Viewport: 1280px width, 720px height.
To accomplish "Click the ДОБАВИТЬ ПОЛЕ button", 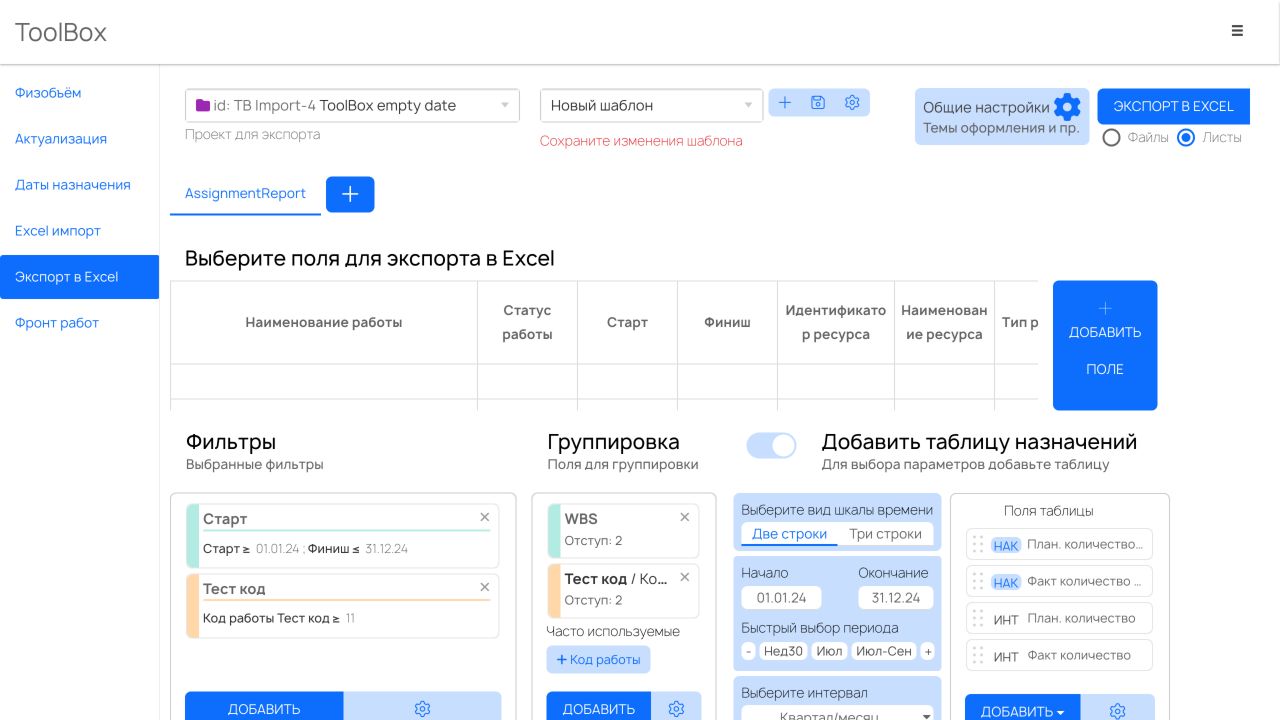I will (1105, 345).
